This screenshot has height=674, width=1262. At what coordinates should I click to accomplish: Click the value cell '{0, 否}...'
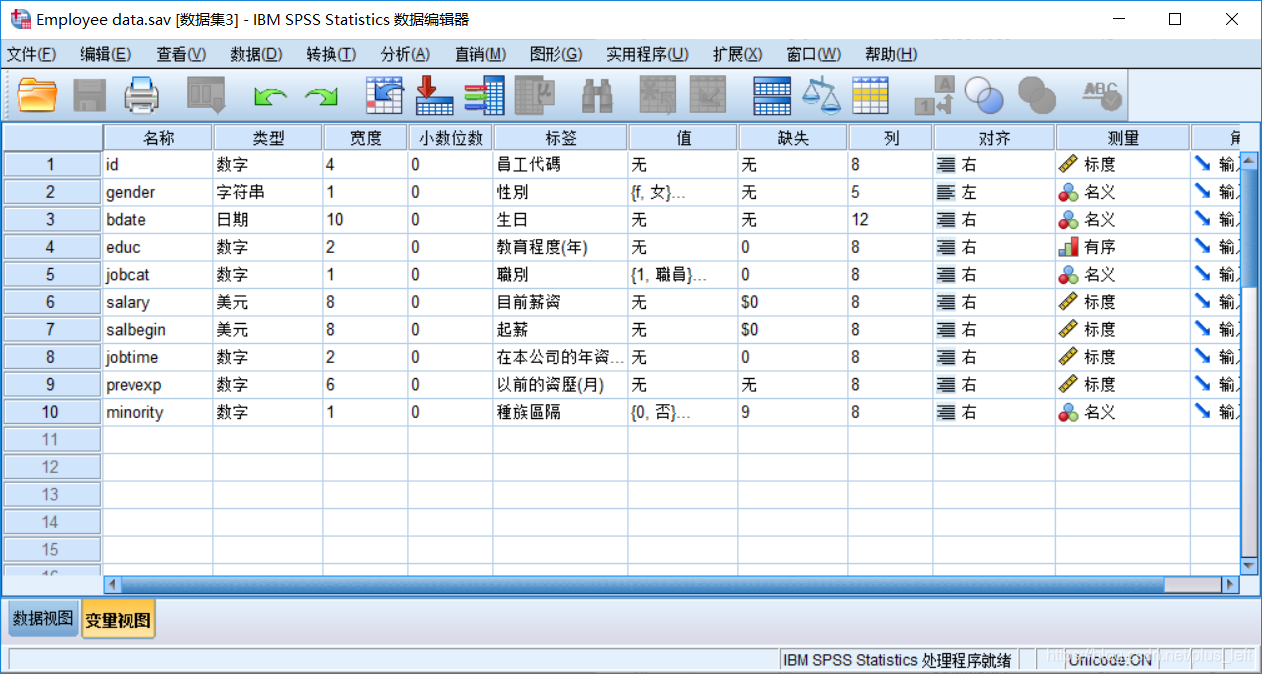coord(683,412)
